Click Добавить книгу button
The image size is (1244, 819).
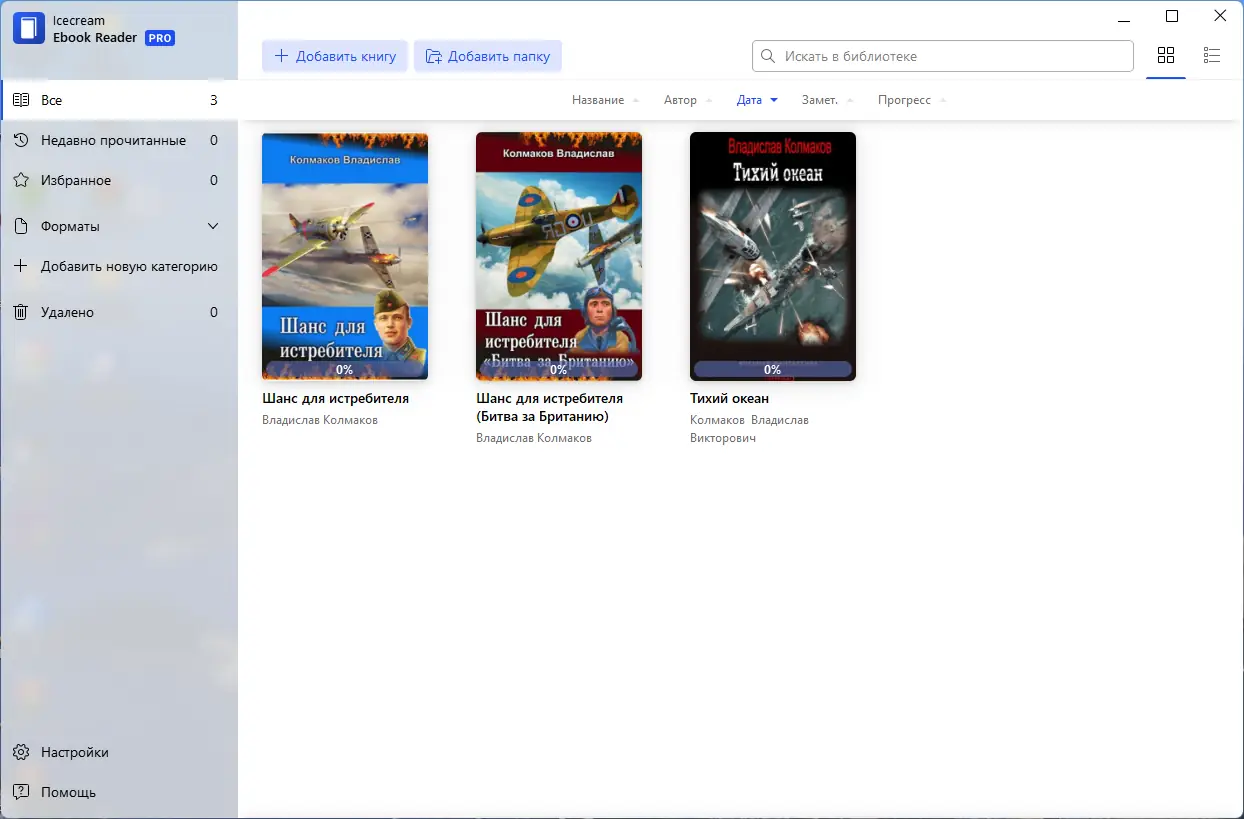click(x=335, y=56)
